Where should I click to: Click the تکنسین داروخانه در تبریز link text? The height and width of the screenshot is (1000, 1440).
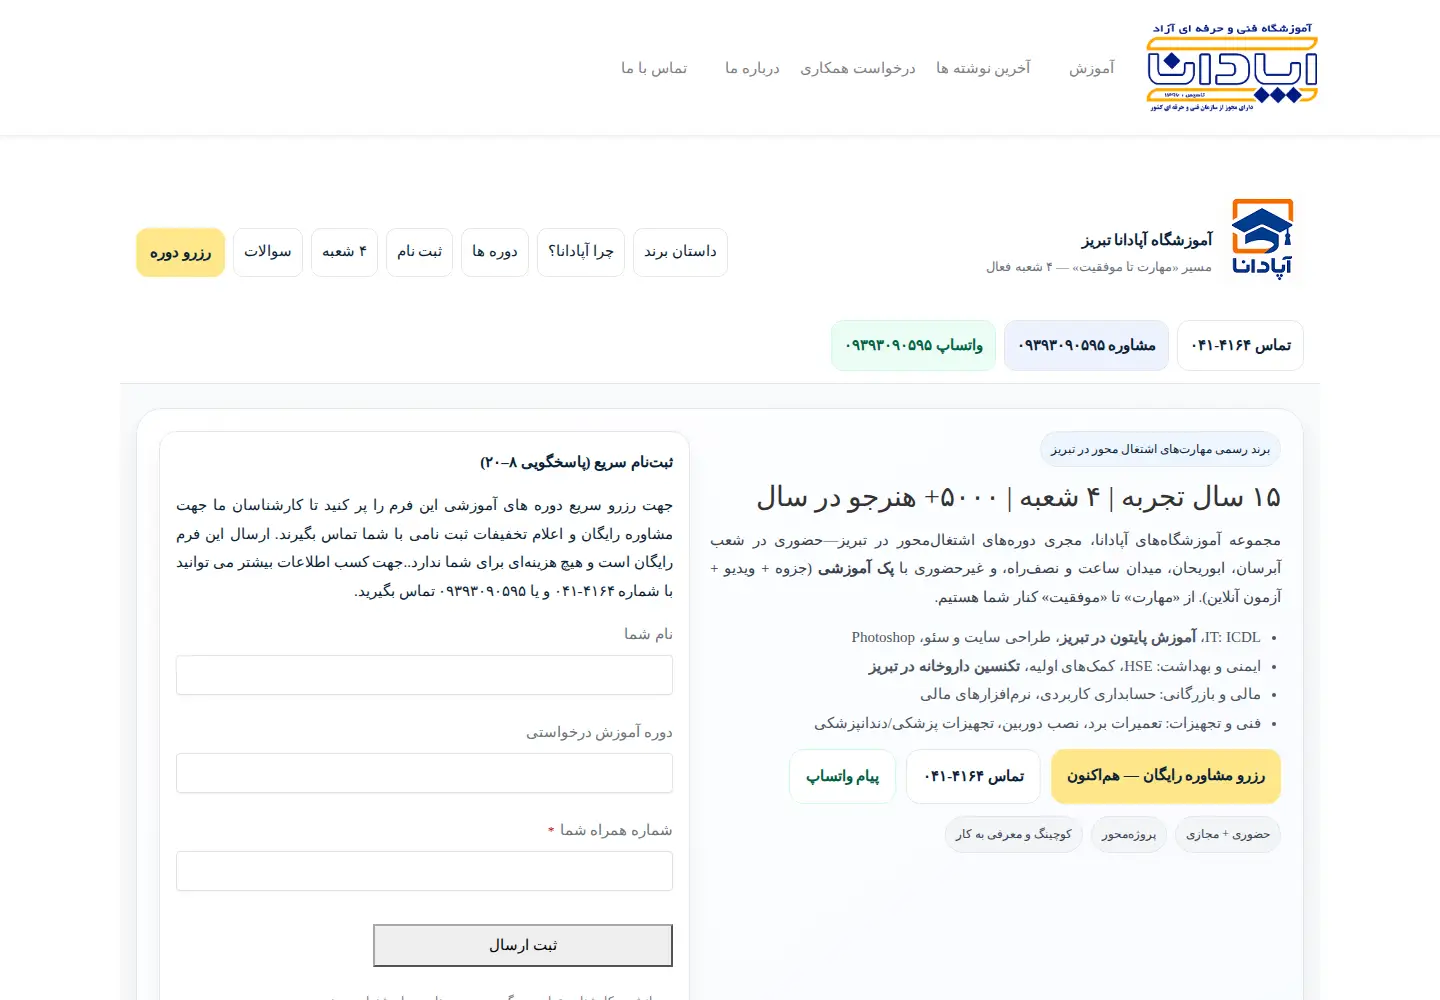point(944,666)
